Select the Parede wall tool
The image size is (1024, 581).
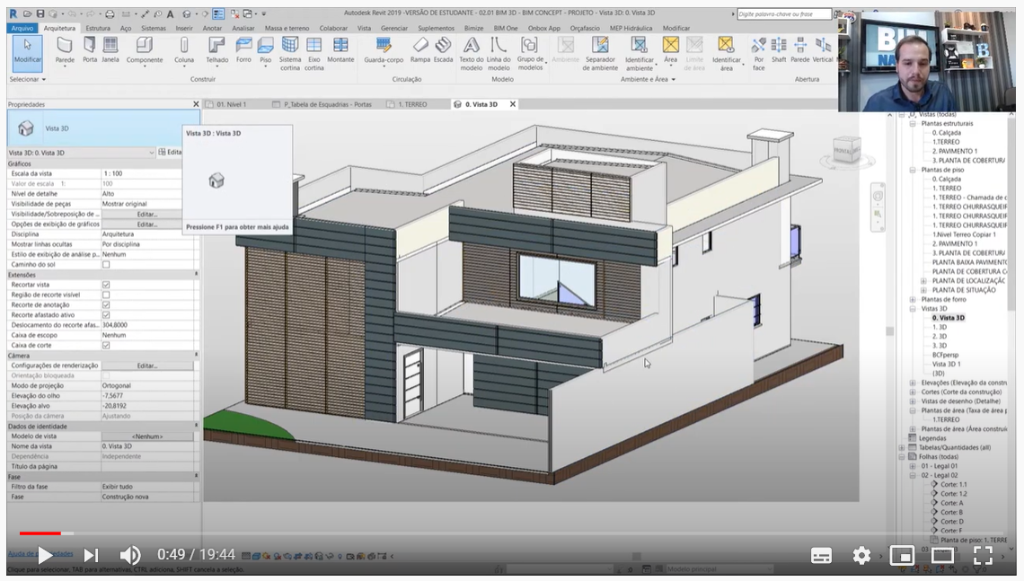click(x=65, y=50)
